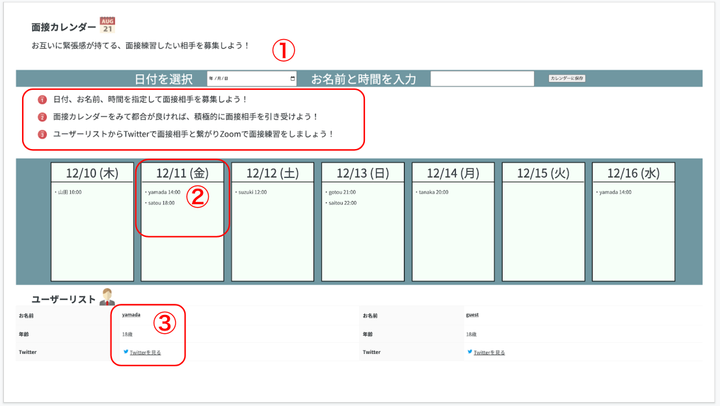
Task: Click instruction step 3 red number bullet
Action: click(x=42, y=134)
